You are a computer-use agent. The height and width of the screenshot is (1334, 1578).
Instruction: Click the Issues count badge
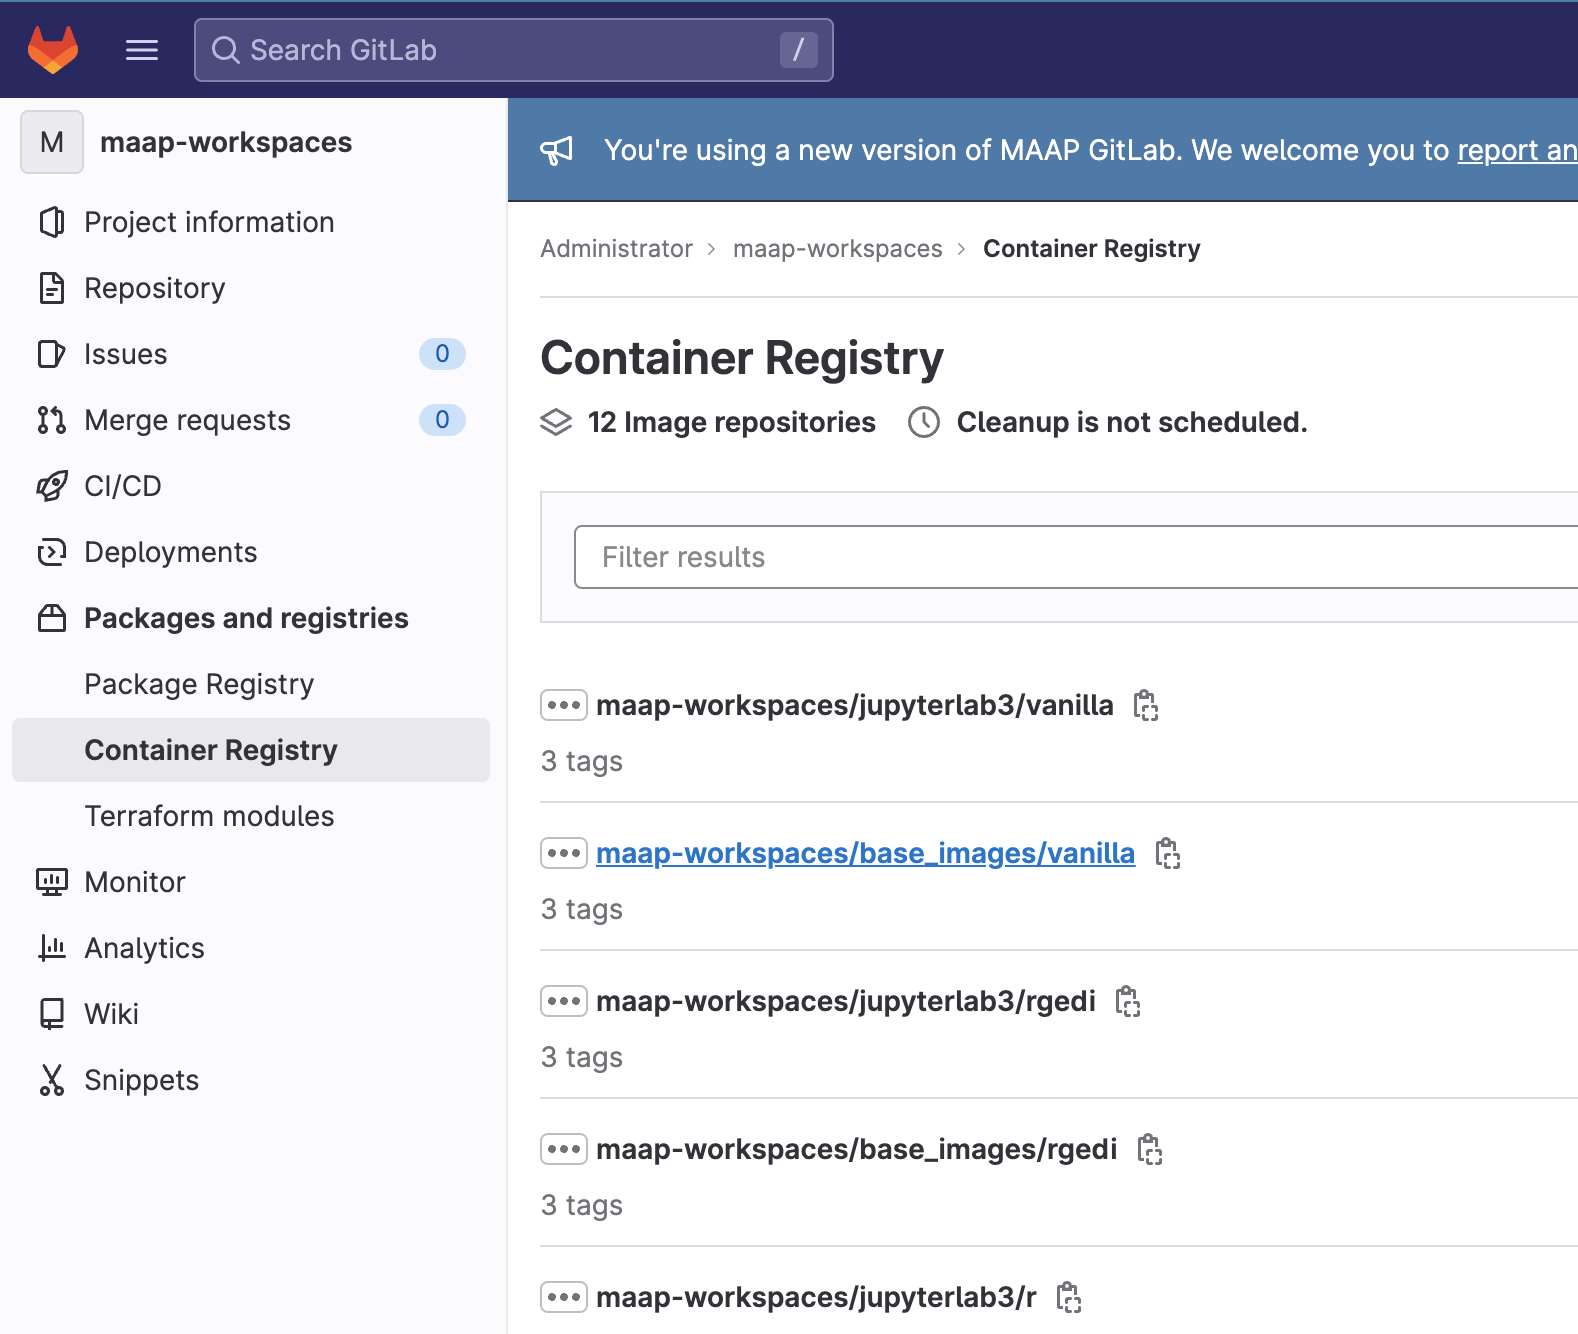tap(442, 354)
